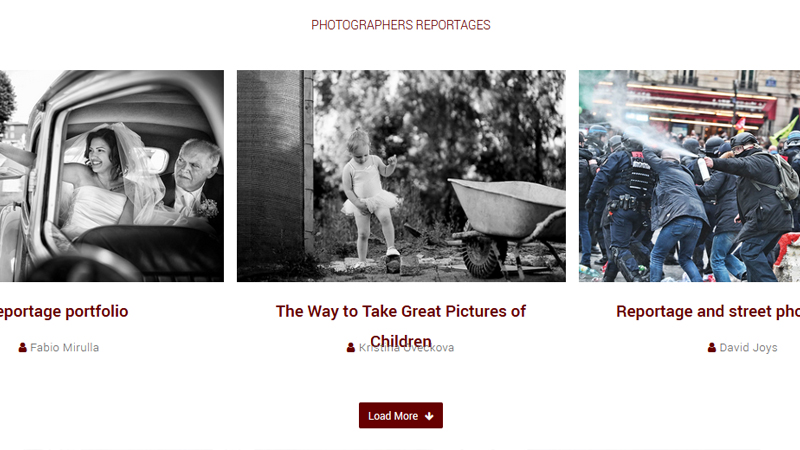Click the user icon beside Kristina Oveckova

(351, 347)
